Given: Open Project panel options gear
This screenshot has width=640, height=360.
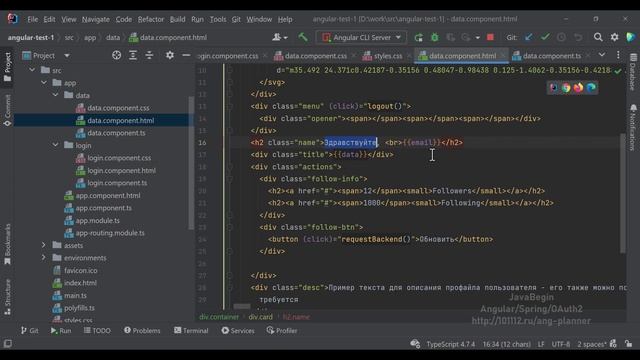Looking at the screenshot, I should [x=170, y=55].
